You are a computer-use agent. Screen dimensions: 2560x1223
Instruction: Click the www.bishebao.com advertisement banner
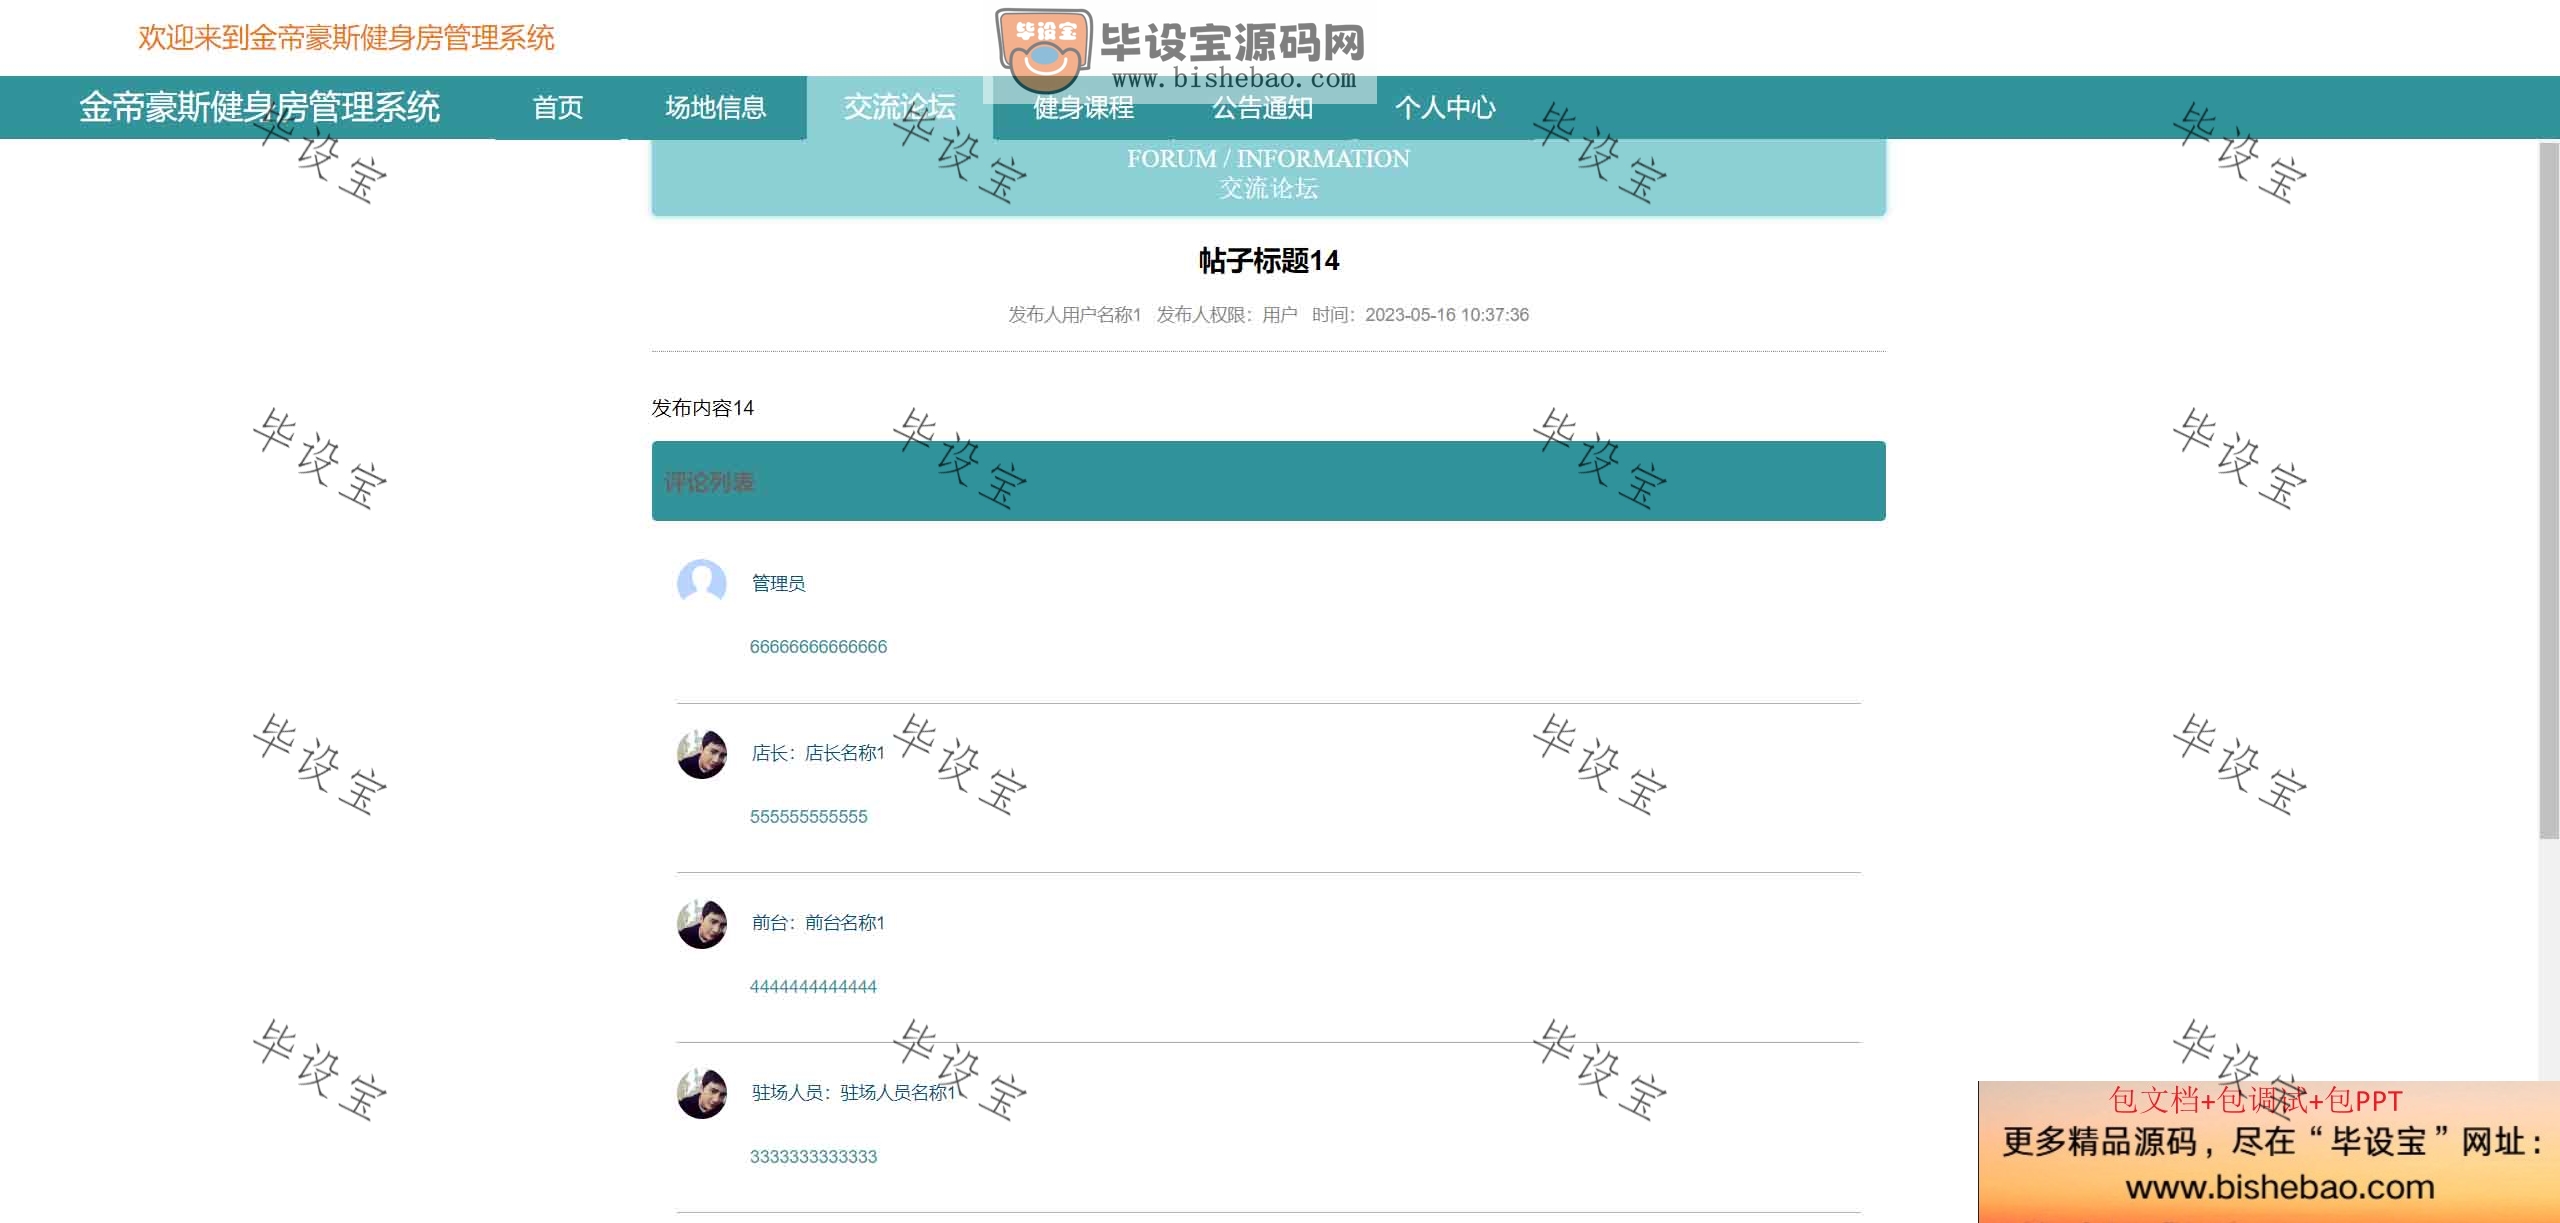click(2268, 1151)
